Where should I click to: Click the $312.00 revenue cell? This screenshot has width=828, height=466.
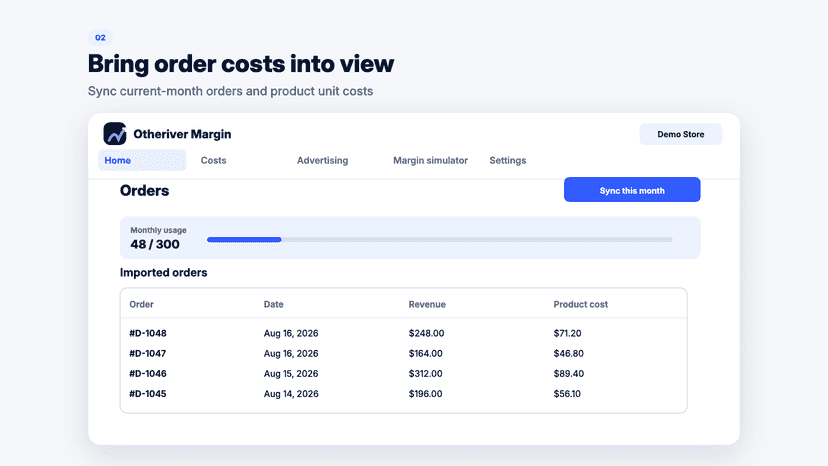426,374
